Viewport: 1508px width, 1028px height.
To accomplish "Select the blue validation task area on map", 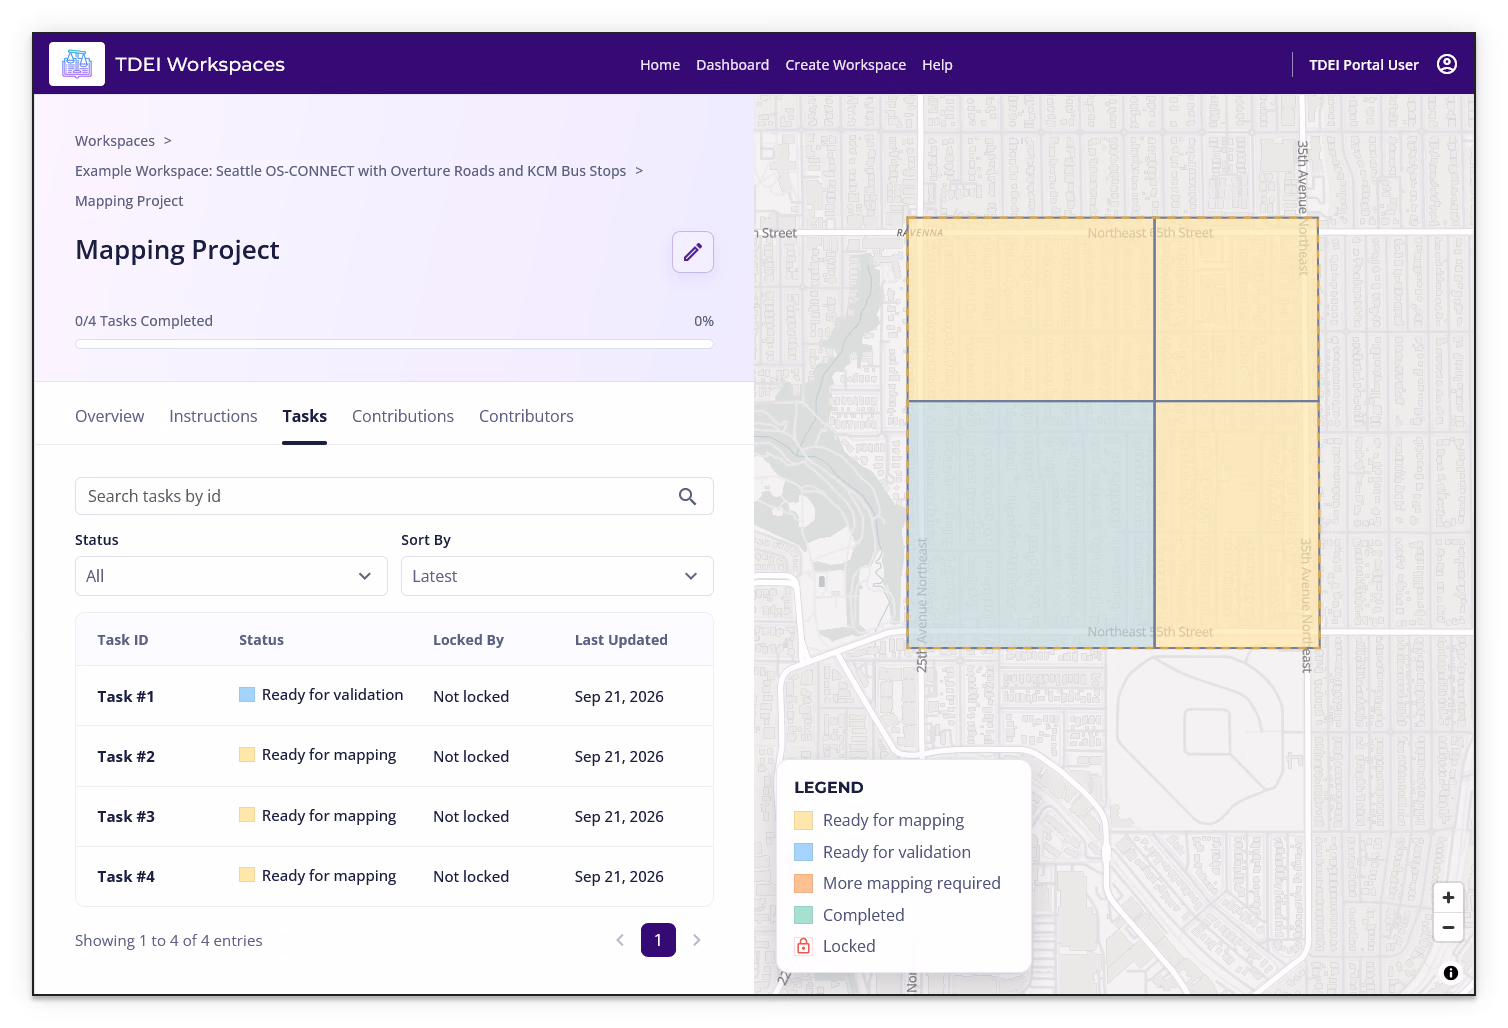I will pos(1031,524).
